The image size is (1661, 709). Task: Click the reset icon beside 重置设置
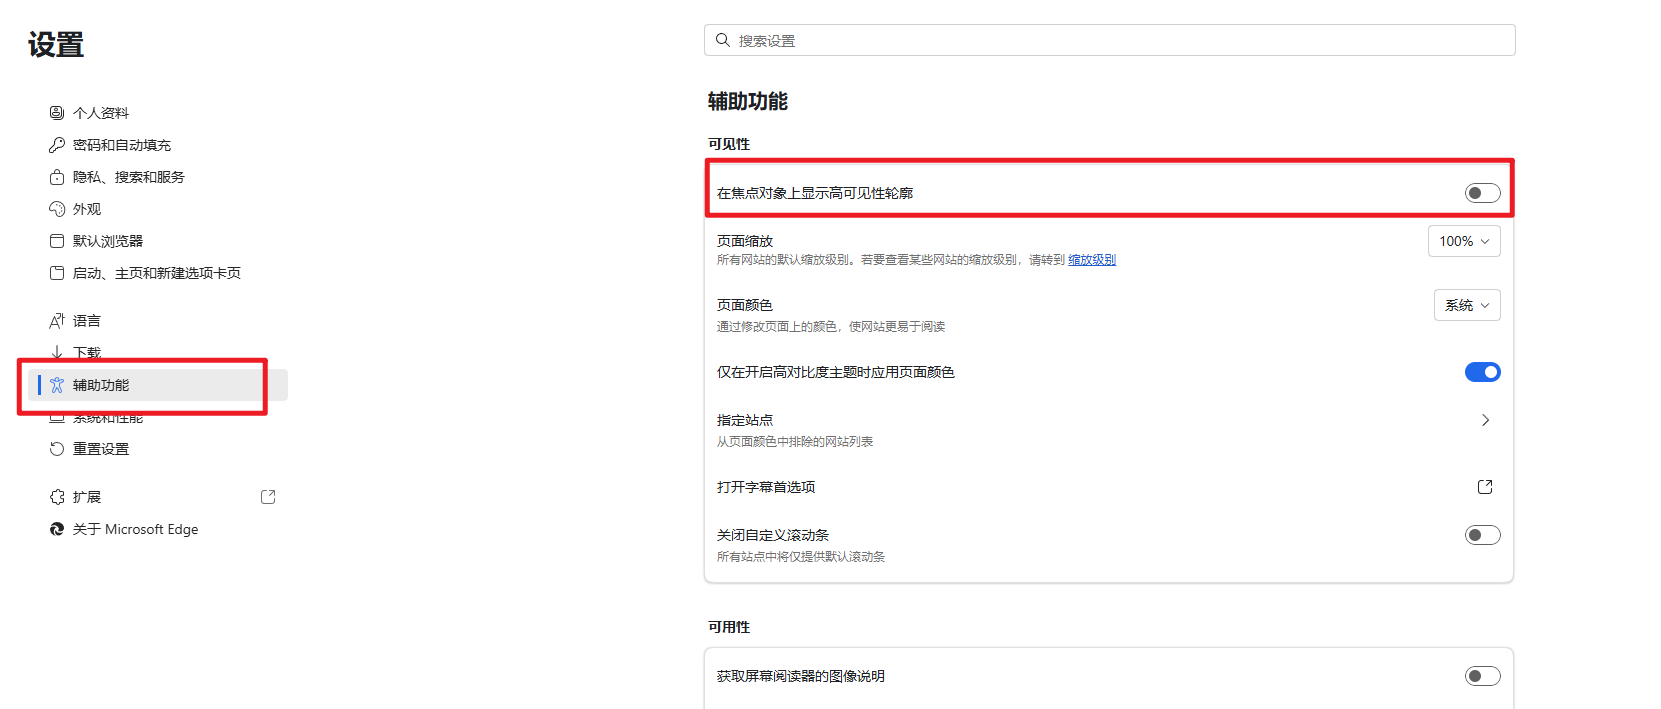point(57,449)
